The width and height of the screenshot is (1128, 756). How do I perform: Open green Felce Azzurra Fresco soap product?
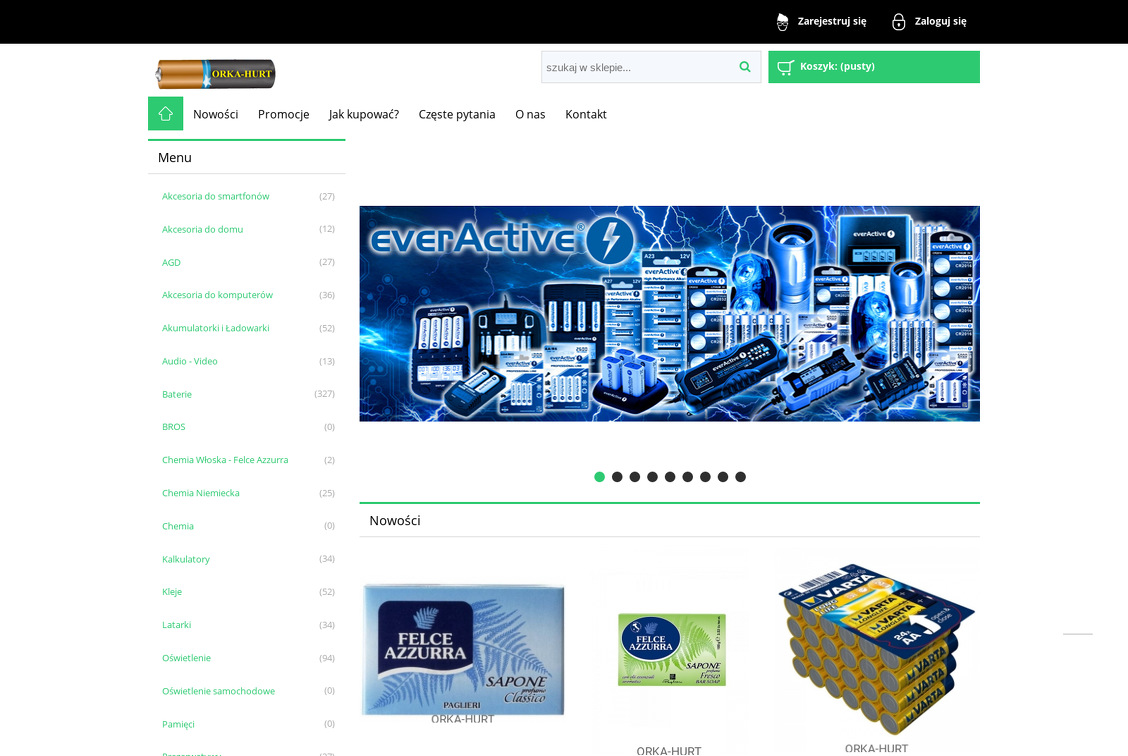(x=671, y=650)
